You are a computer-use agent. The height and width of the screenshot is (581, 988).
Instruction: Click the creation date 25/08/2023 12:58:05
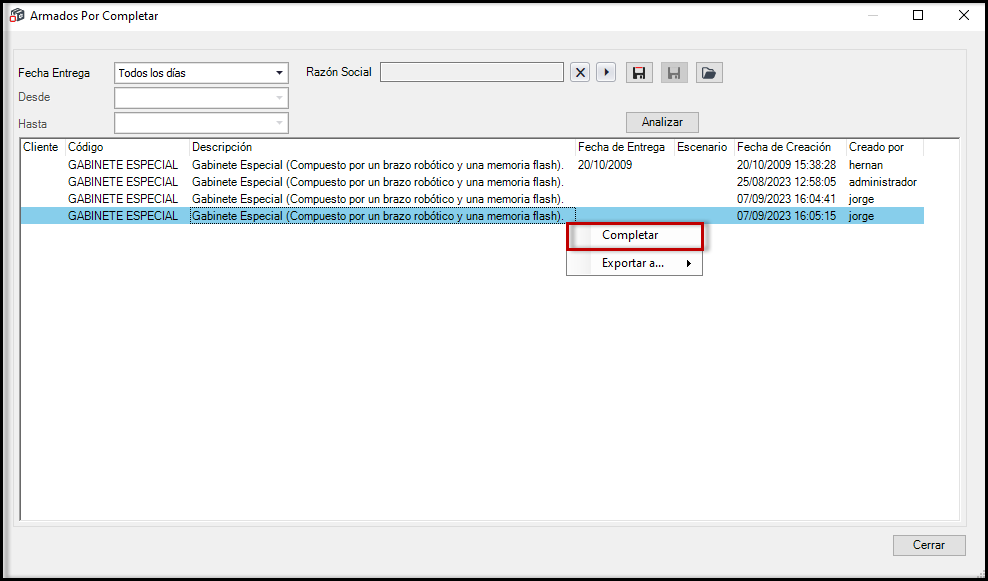(786, 182)
